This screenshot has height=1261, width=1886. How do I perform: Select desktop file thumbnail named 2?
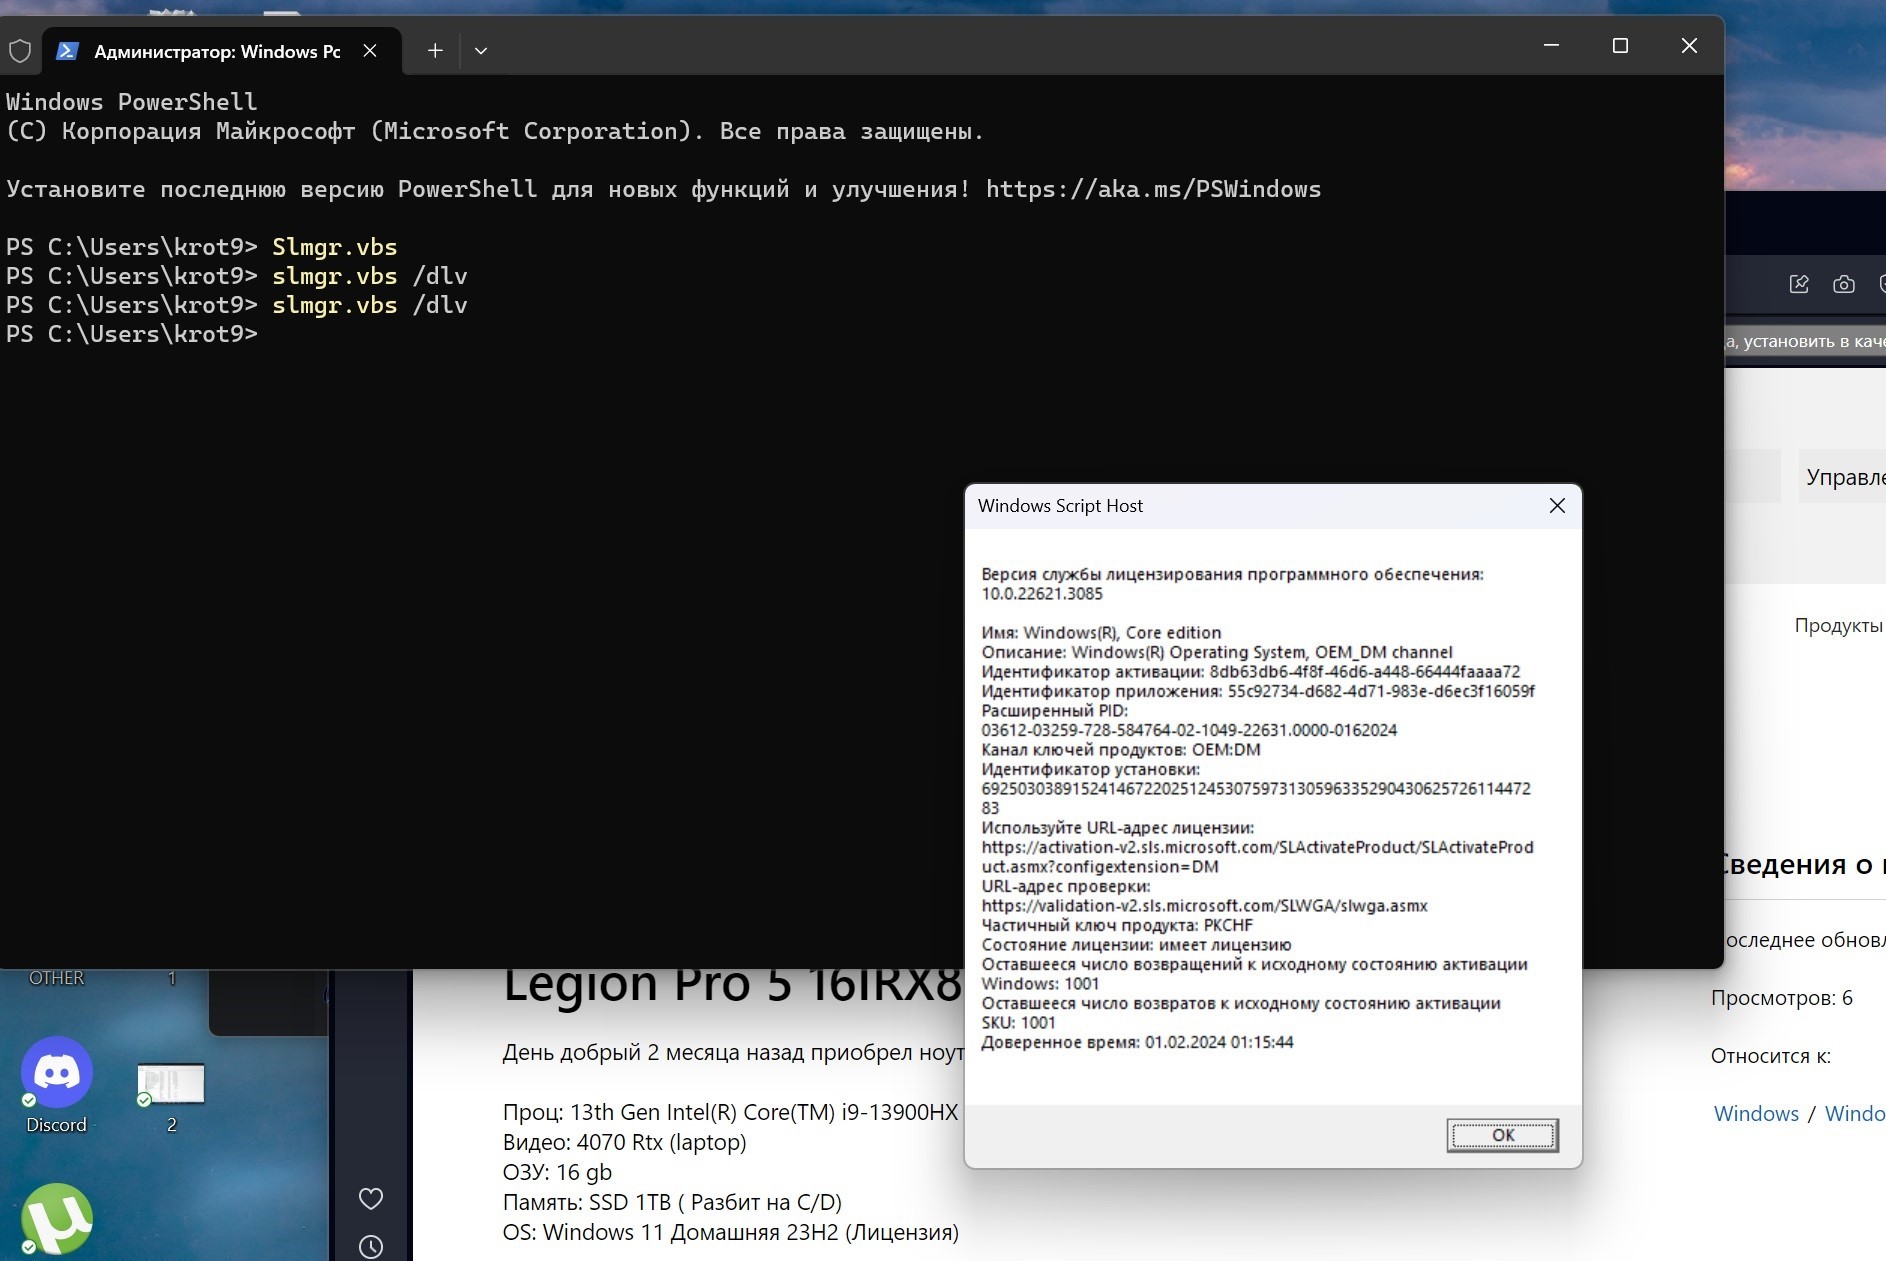[171, 1098]
